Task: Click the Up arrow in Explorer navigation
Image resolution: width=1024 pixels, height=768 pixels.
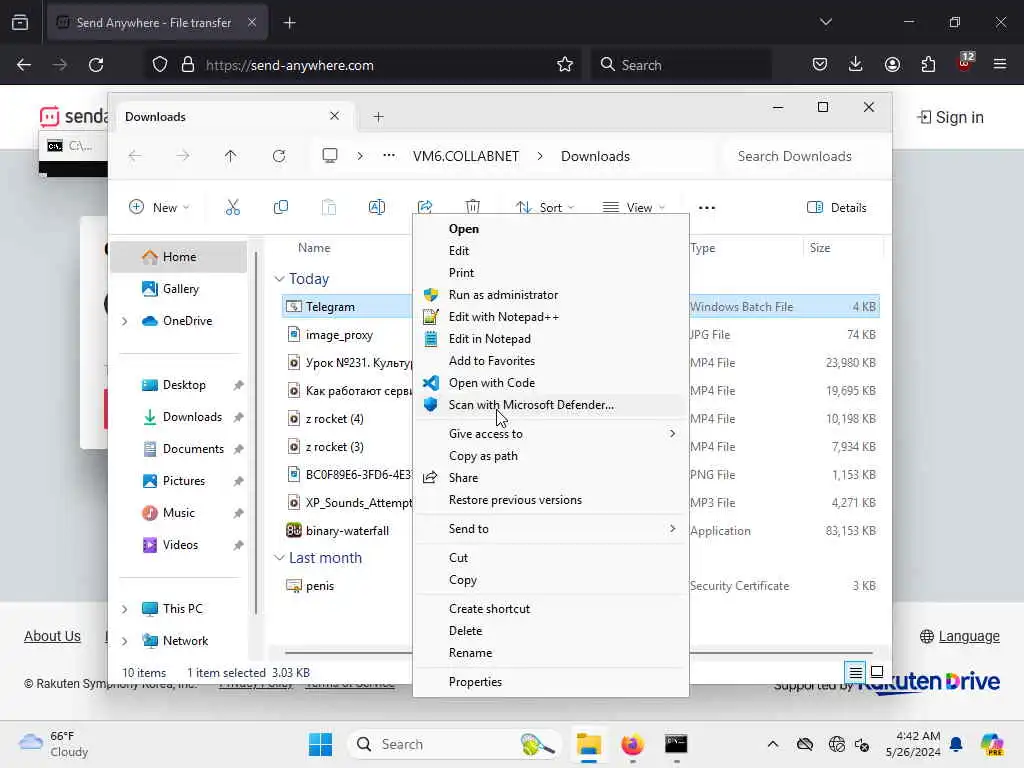Action: pyautogui.click(x=231, y=156)
